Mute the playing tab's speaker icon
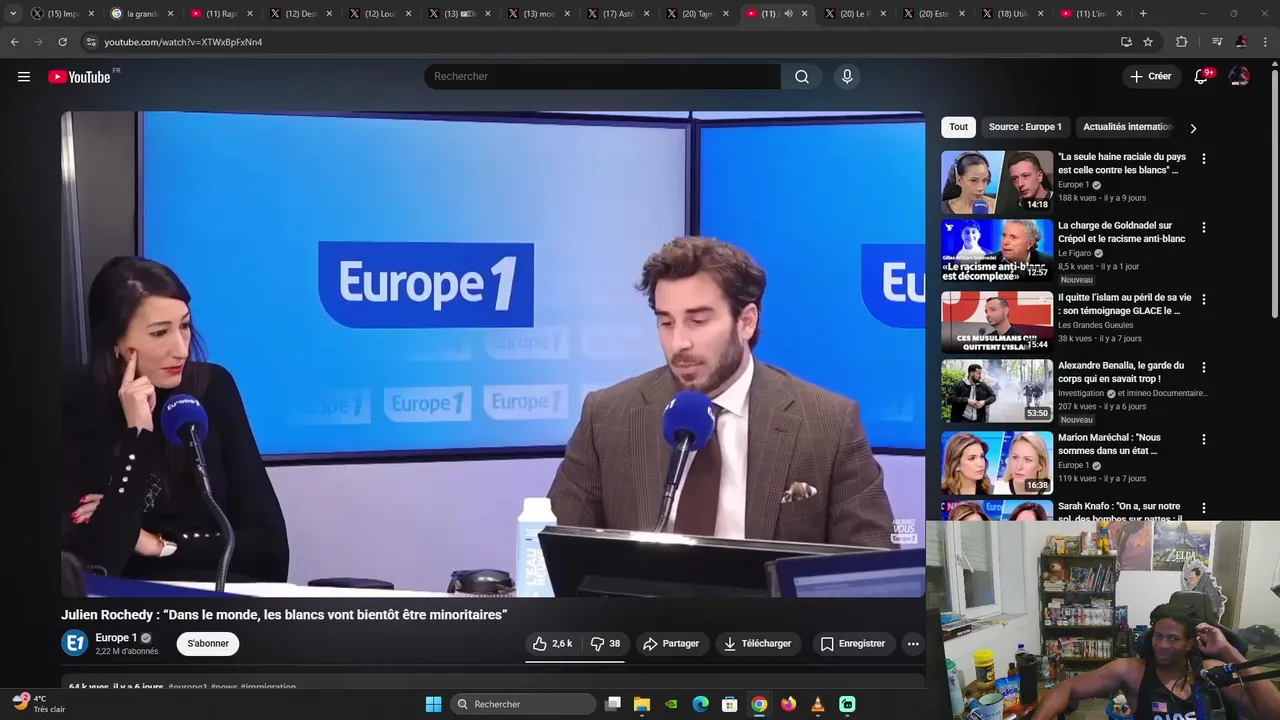The height and width of the screenshot is (720, 1280). point(788,14)
